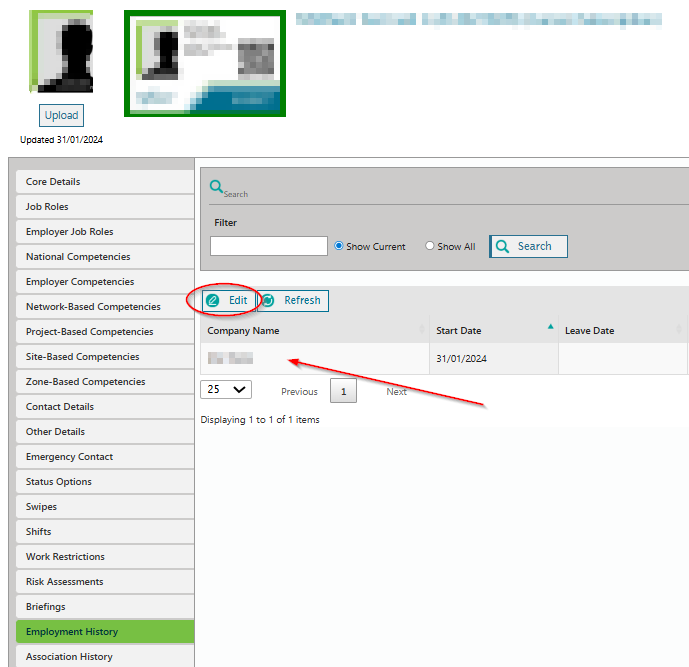
Task: Click the Company Name sort arrows
Action: click(421, 329)
